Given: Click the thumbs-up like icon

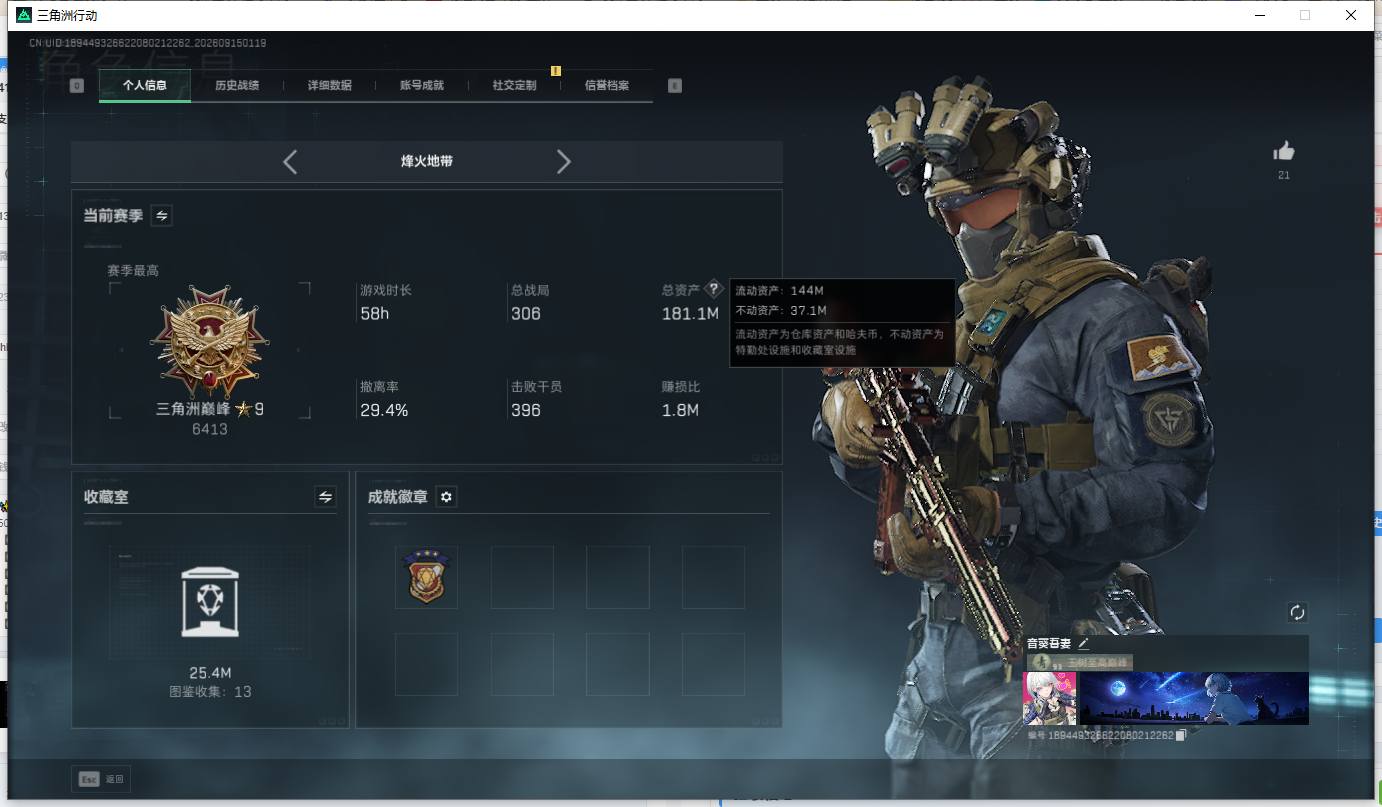Looking at the screenshot, I should tap(1284, 151).
